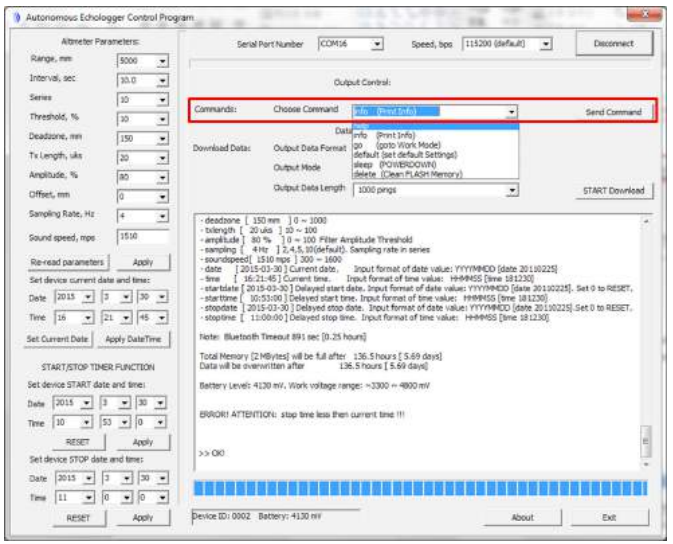673x544 pixels.
Task: Select 'delete (Clean FLASH Memory)' option
Action: [x=407, y=174]
